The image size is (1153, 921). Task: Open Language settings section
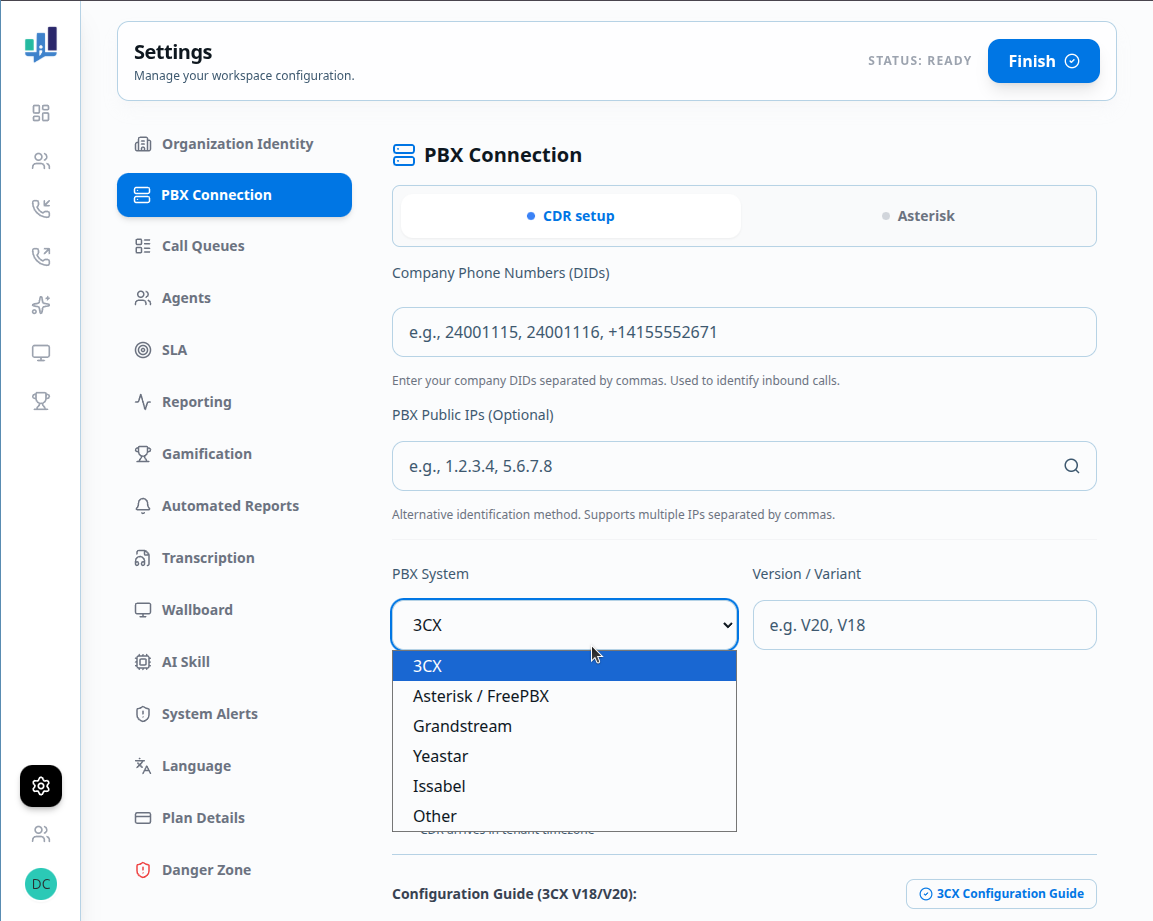tap(235, 767)
